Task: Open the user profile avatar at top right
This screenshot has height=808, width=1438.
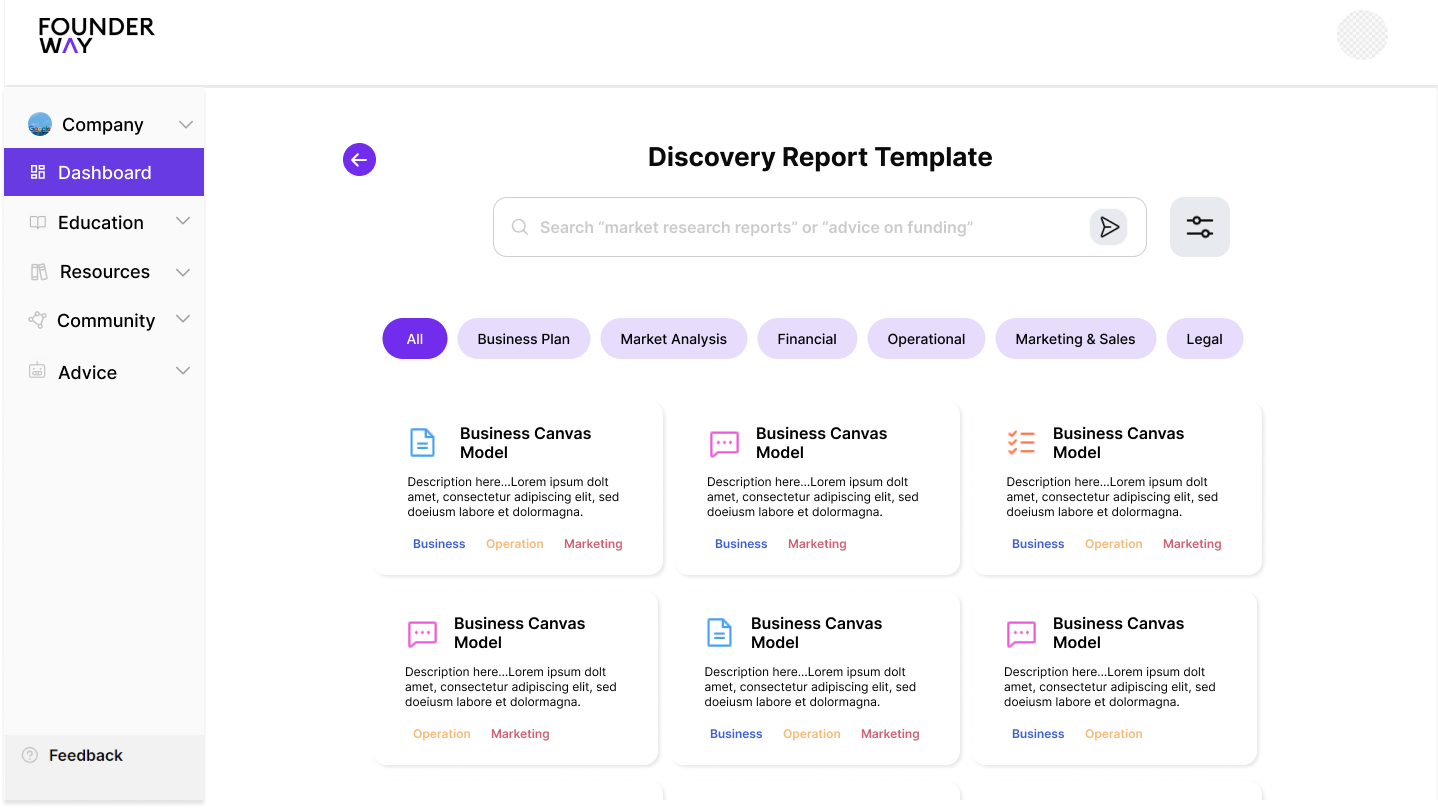Action: [x=1362, y=35]
